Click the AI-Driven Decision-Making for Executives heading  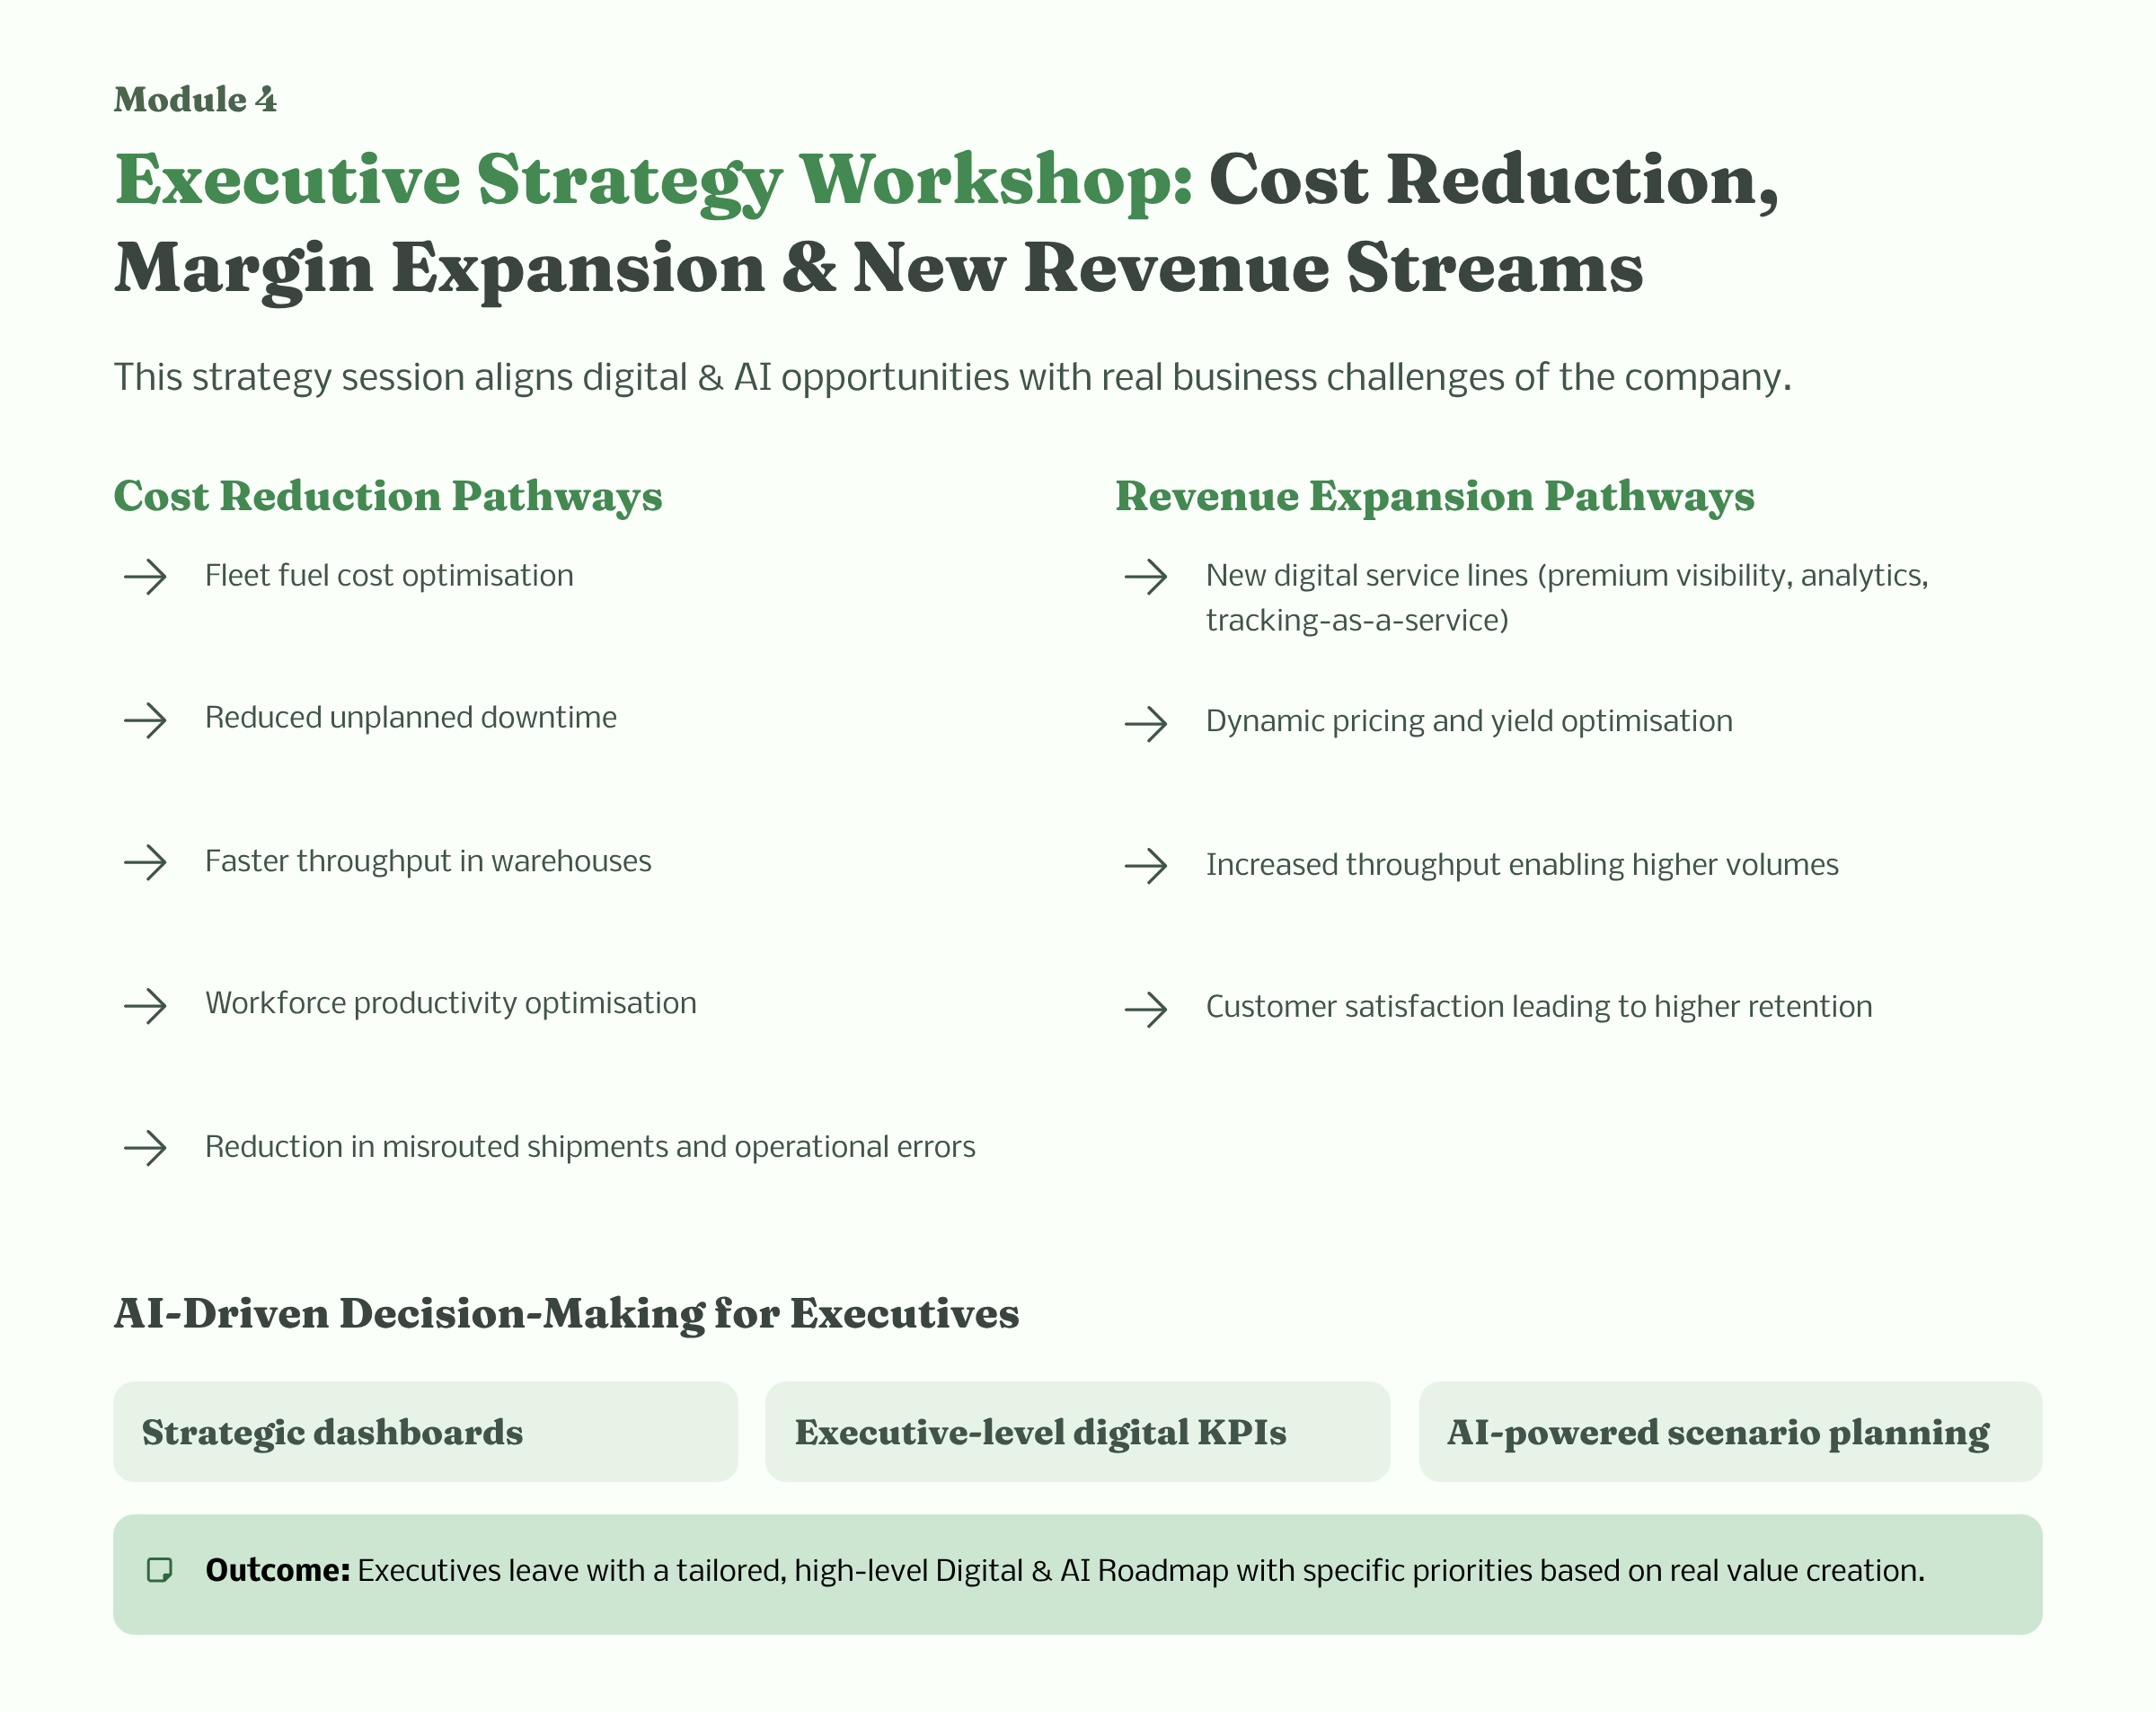coord(566,1313)
